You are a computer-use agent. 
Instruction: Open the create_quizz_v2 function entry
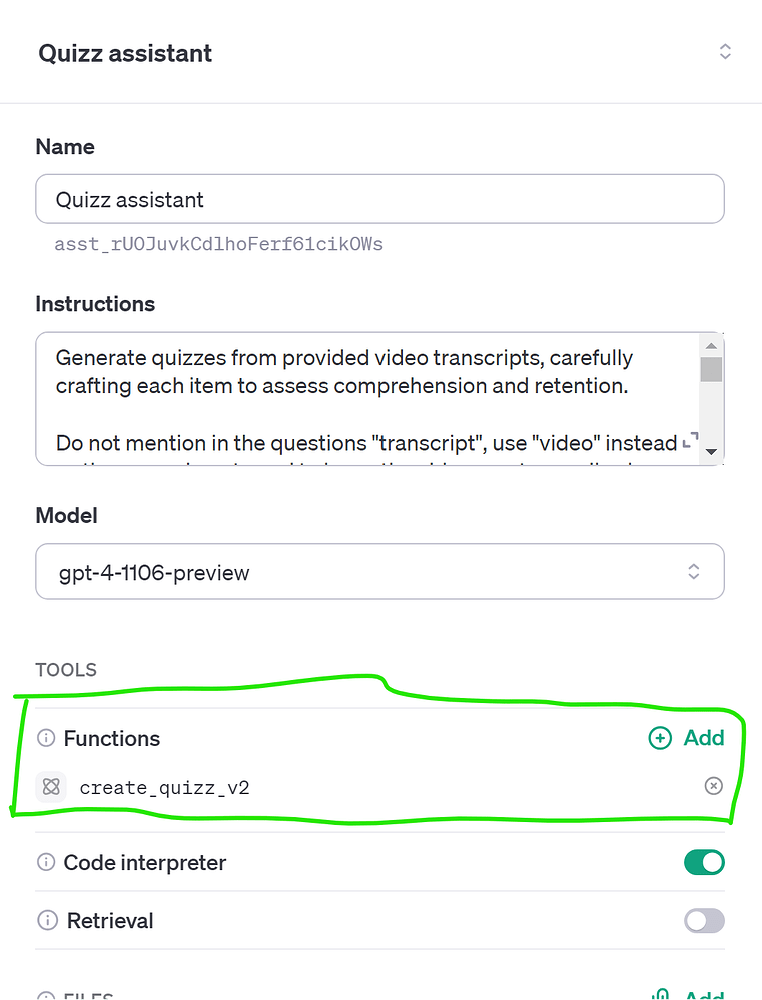(x=164, y=788)
